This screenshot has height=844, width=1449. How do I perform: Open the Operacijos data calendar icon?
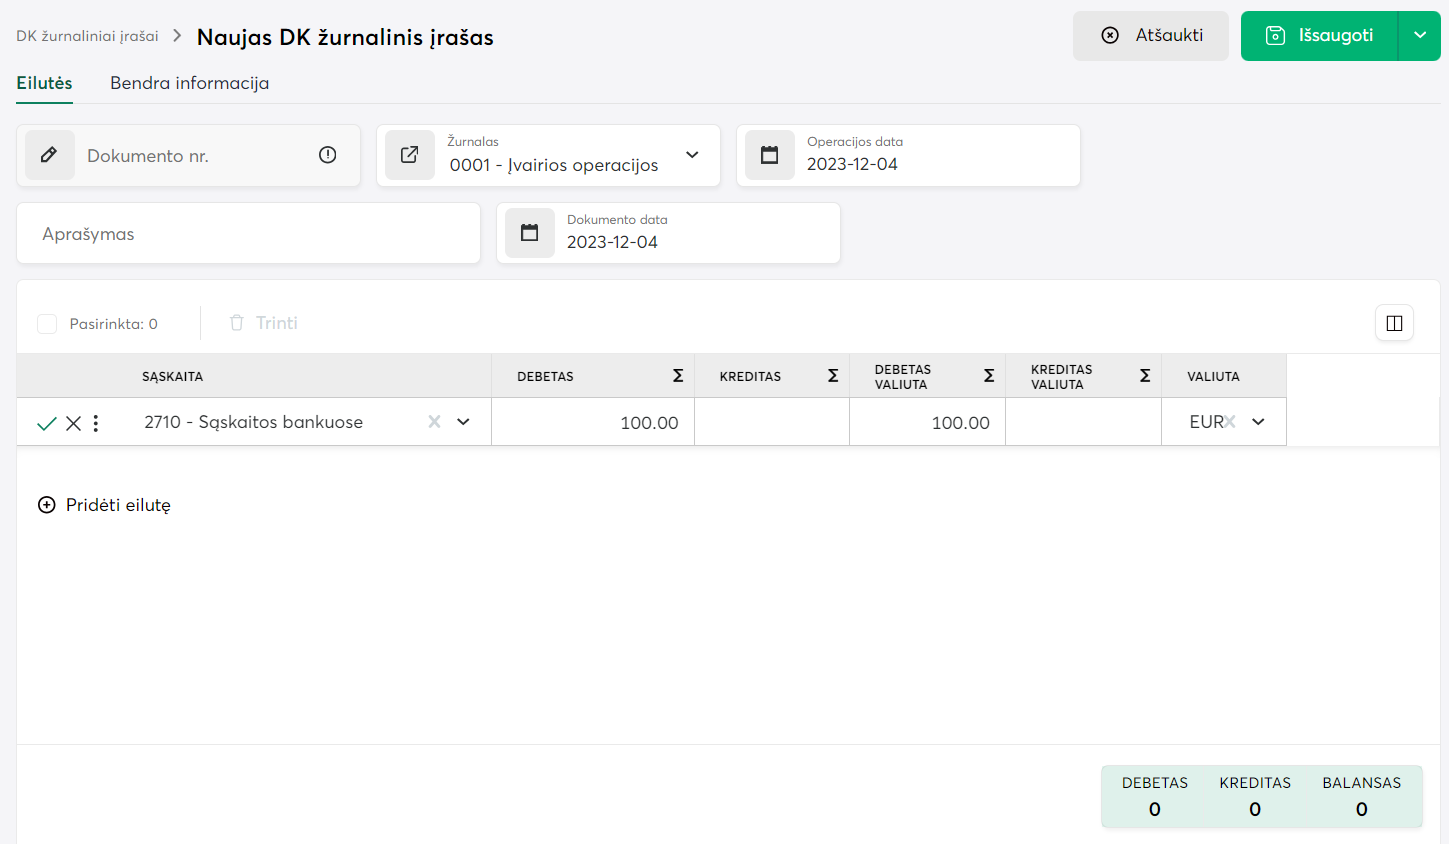tap(770, 155)
